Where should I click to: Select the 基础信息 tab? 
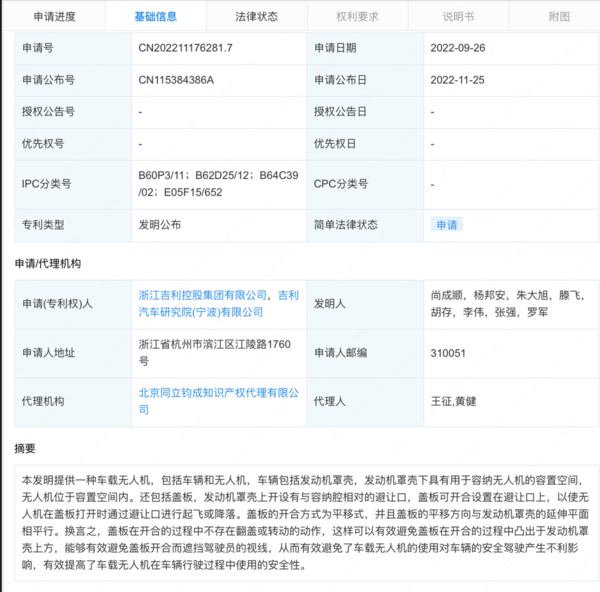point(156,16)
